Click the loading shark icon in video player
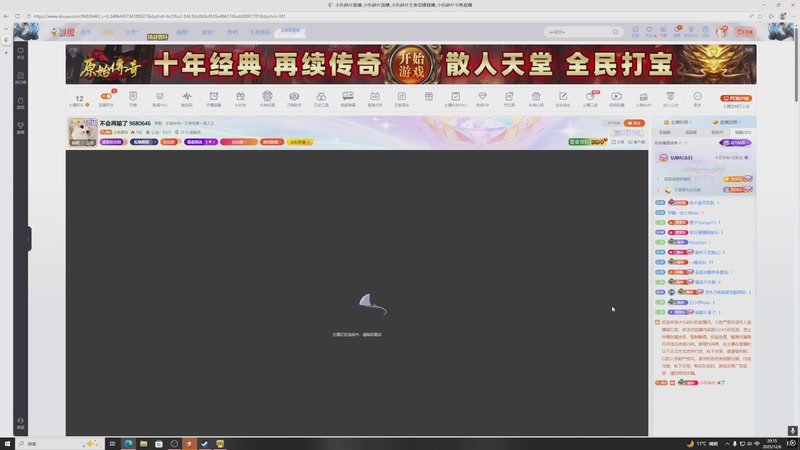 (372, 304)
